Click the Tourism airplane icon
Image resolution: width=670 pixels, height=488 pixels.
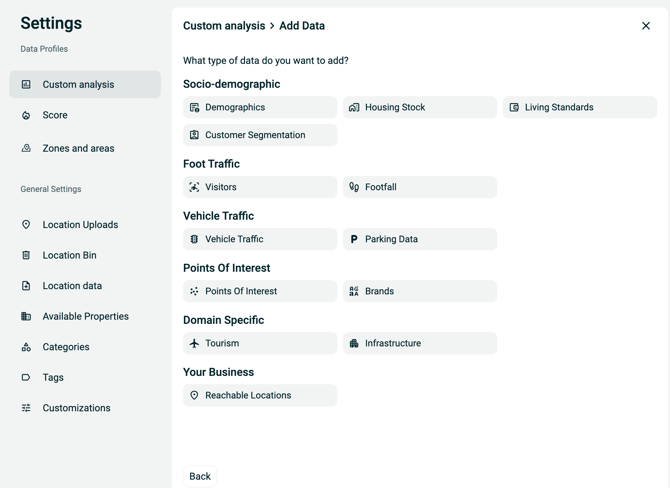(x=195, y=343)
